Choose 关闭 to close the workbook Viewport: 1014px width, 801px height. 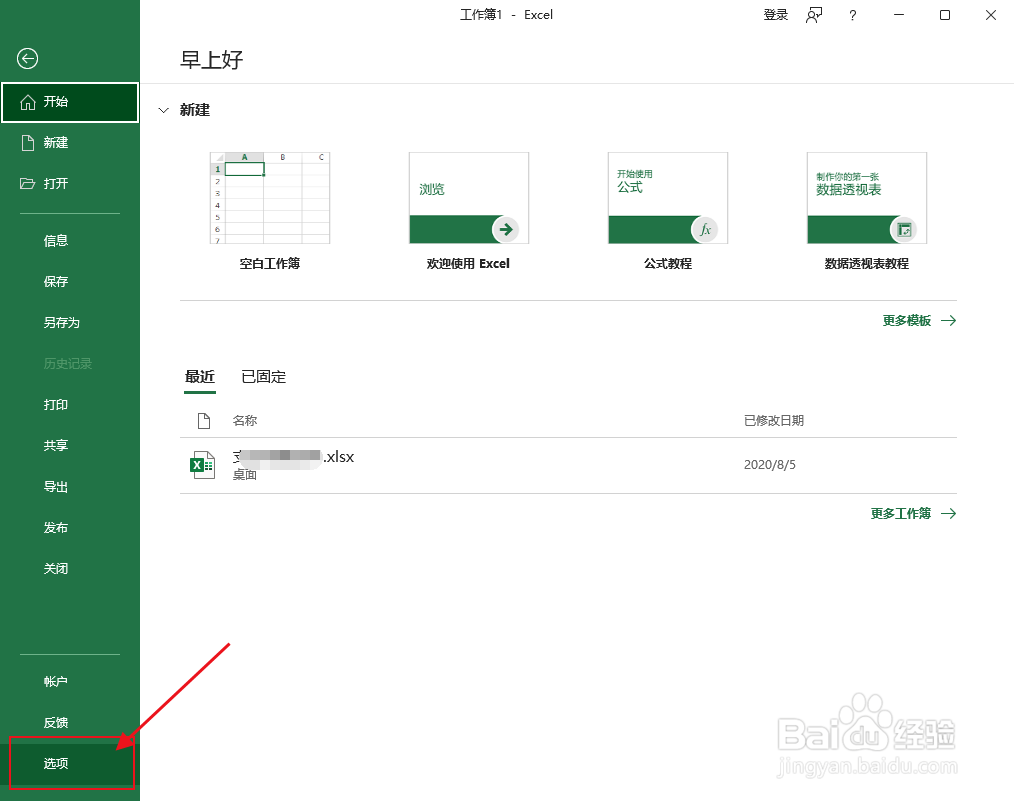point(70,569)
